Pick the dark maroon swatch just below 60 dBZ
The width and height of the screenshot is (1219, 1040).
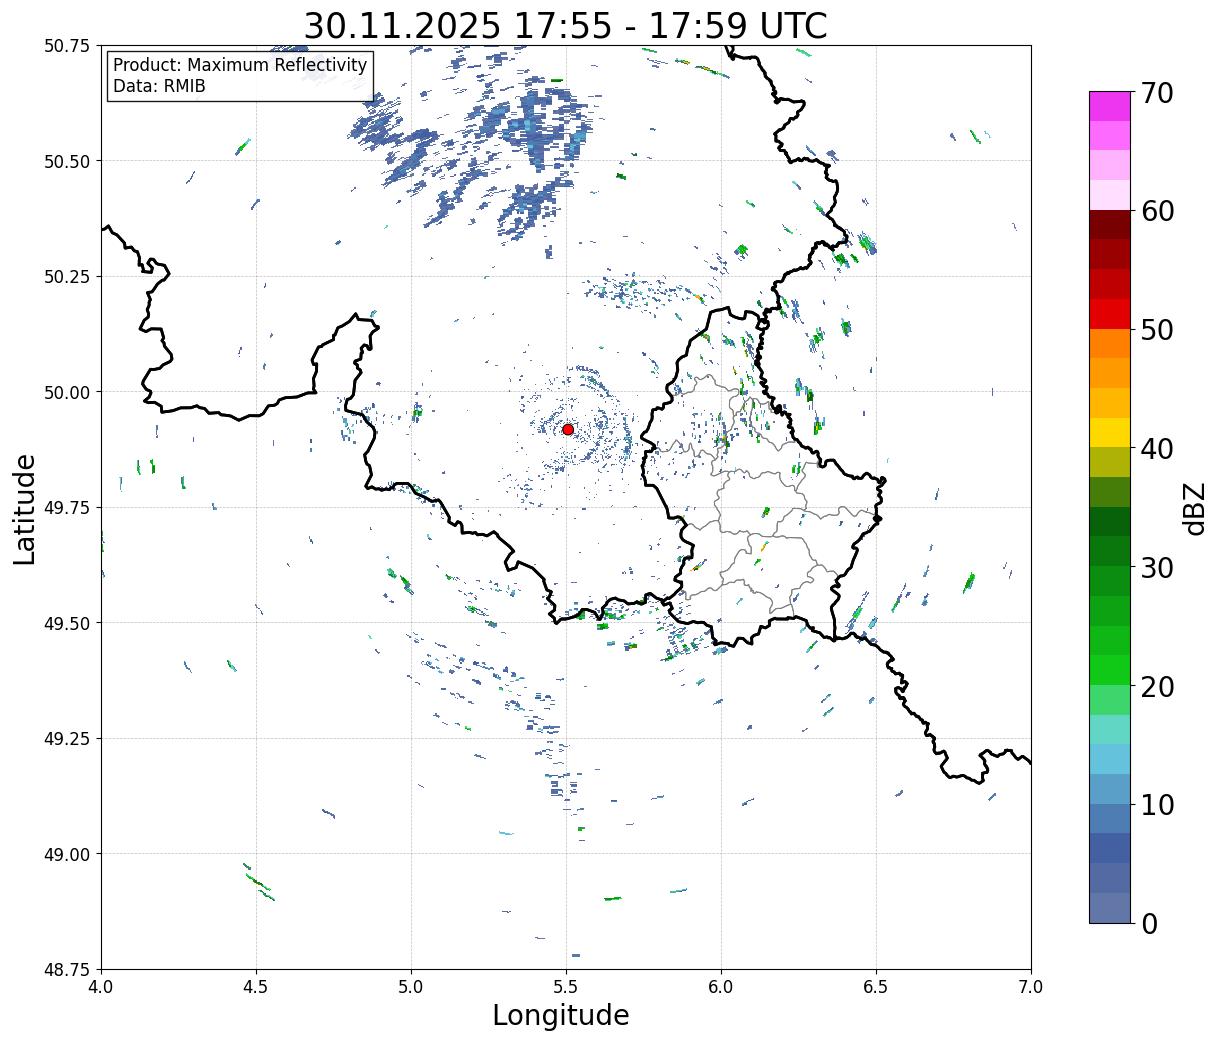point(1110,225)
